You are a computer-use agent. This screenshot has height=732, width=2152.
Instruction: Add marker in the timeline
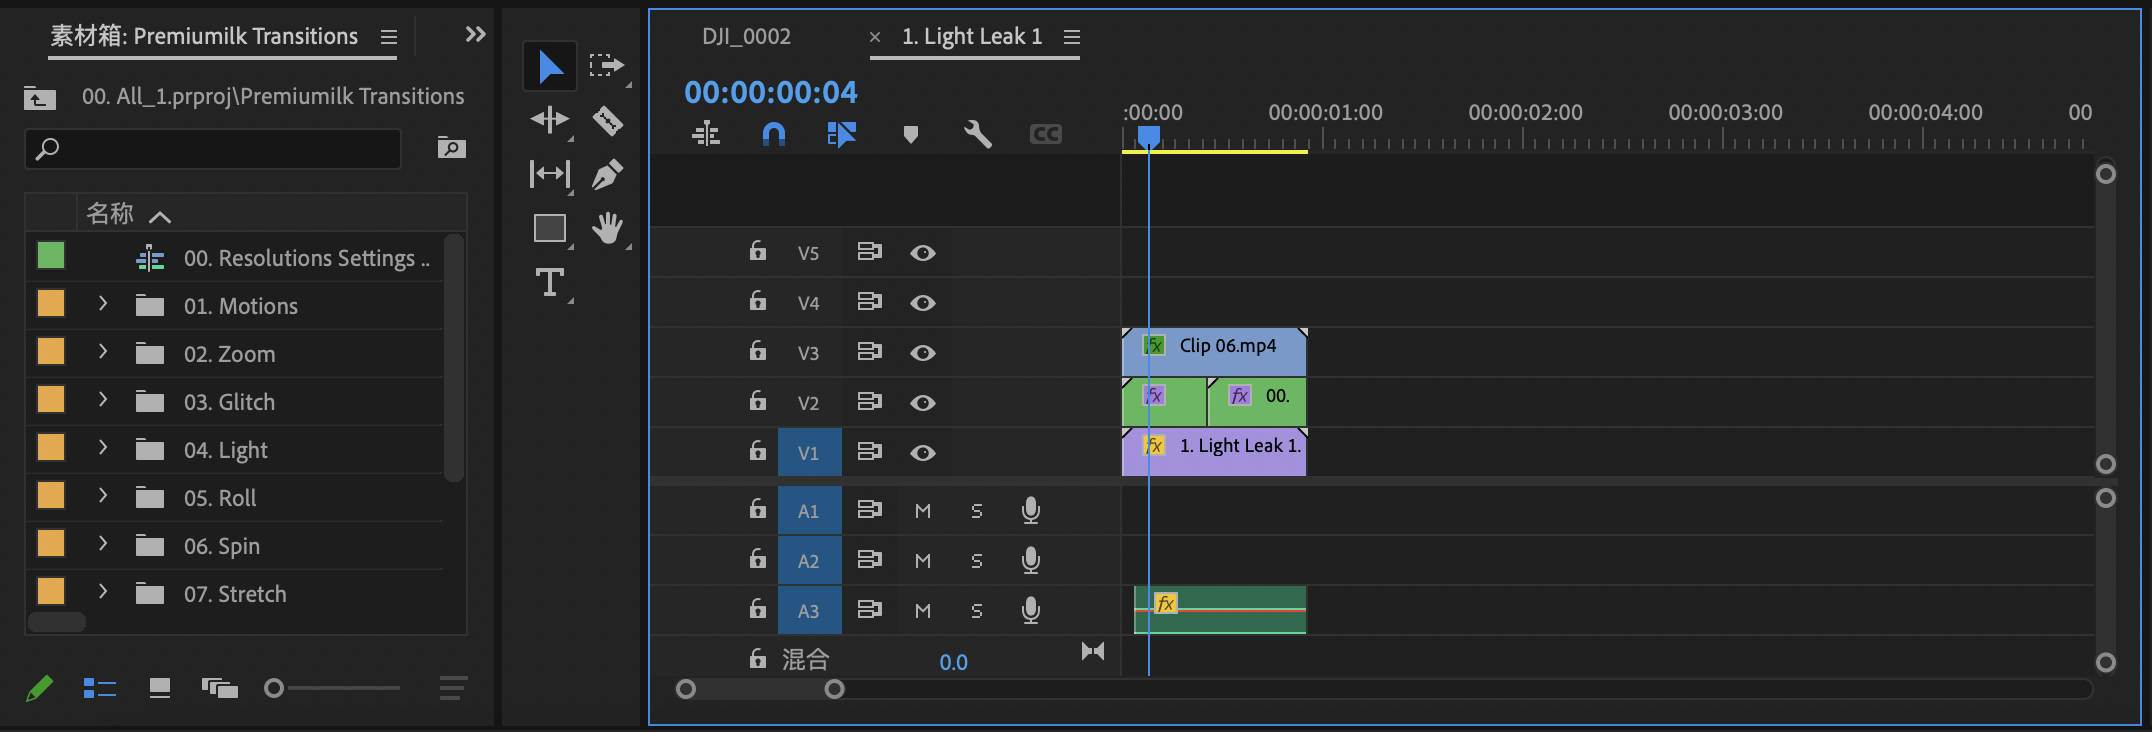coord(910,134)
